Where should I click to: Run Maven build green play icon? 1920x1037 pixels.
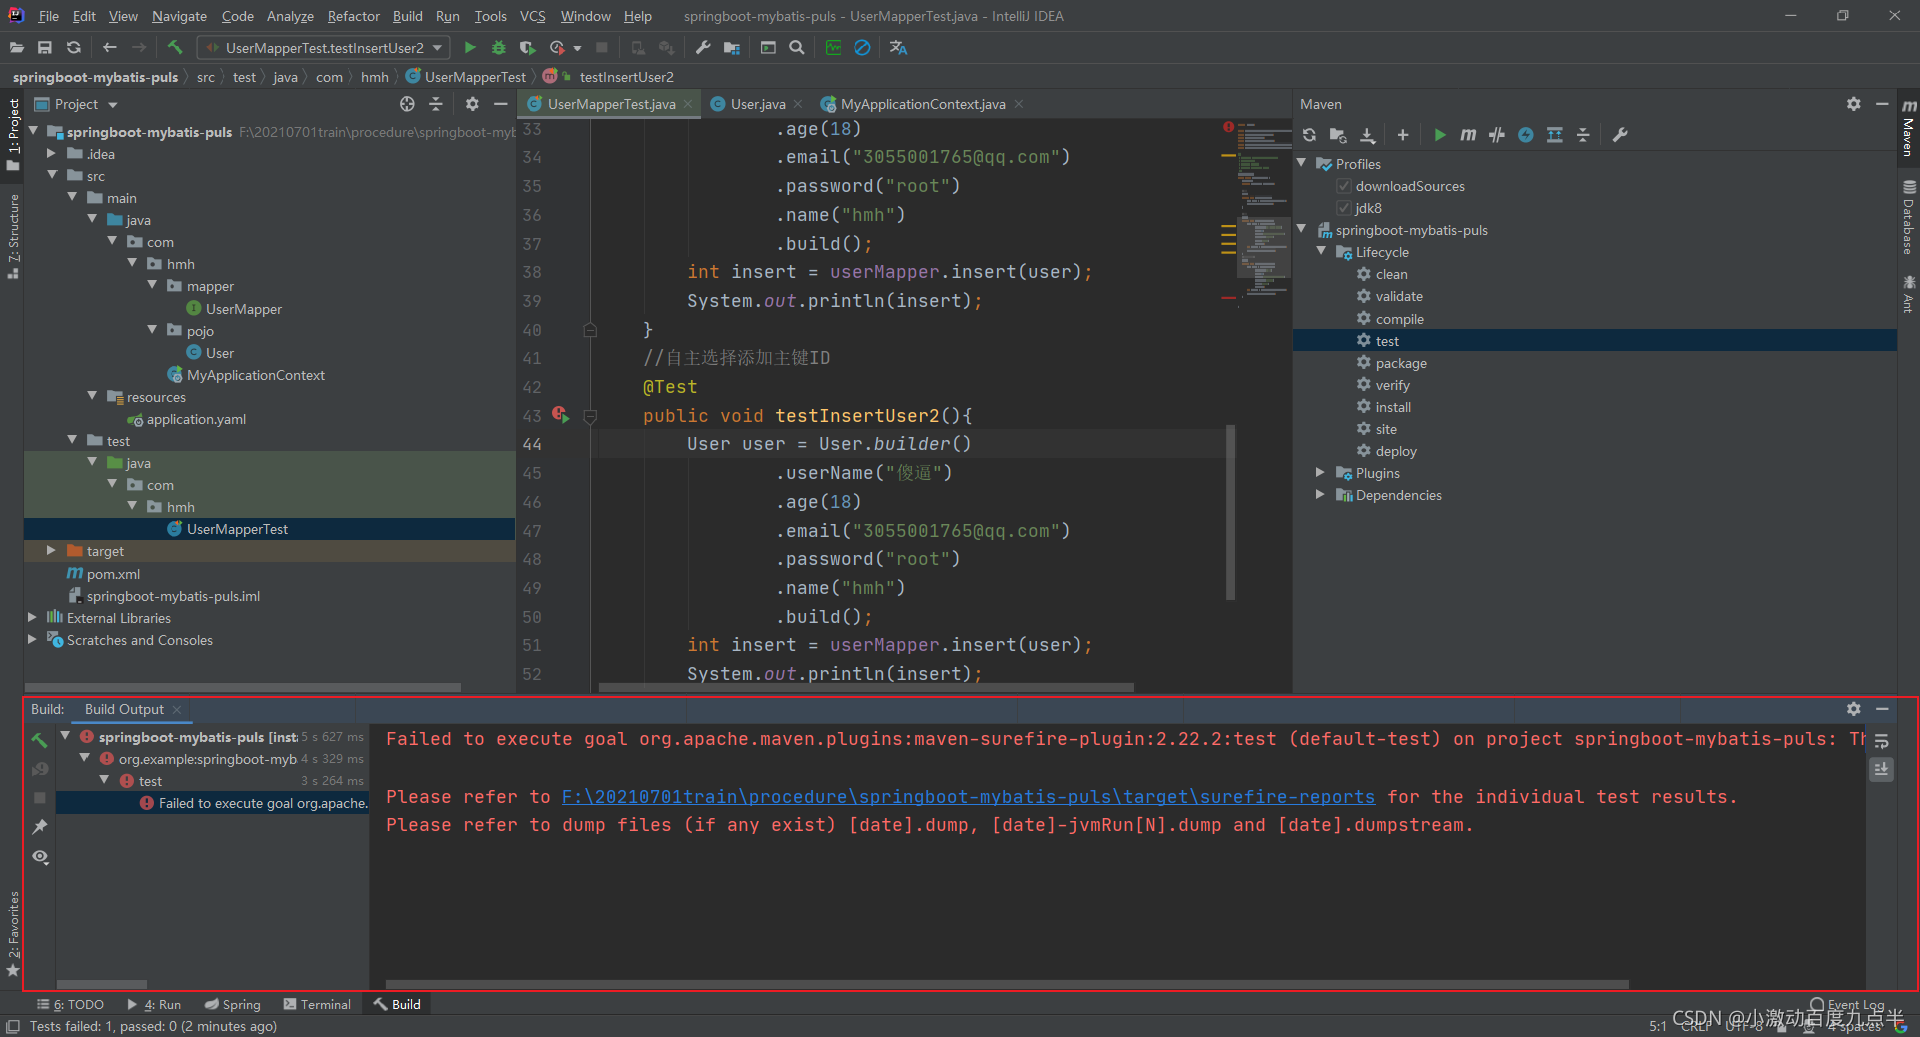[x=1439, y=135]
